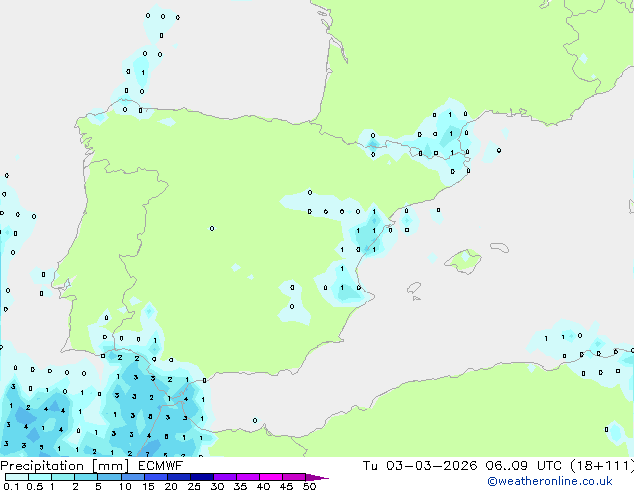Click the '06..09 UTC' time label
This screenshot has height=490, width=634.
523,466
